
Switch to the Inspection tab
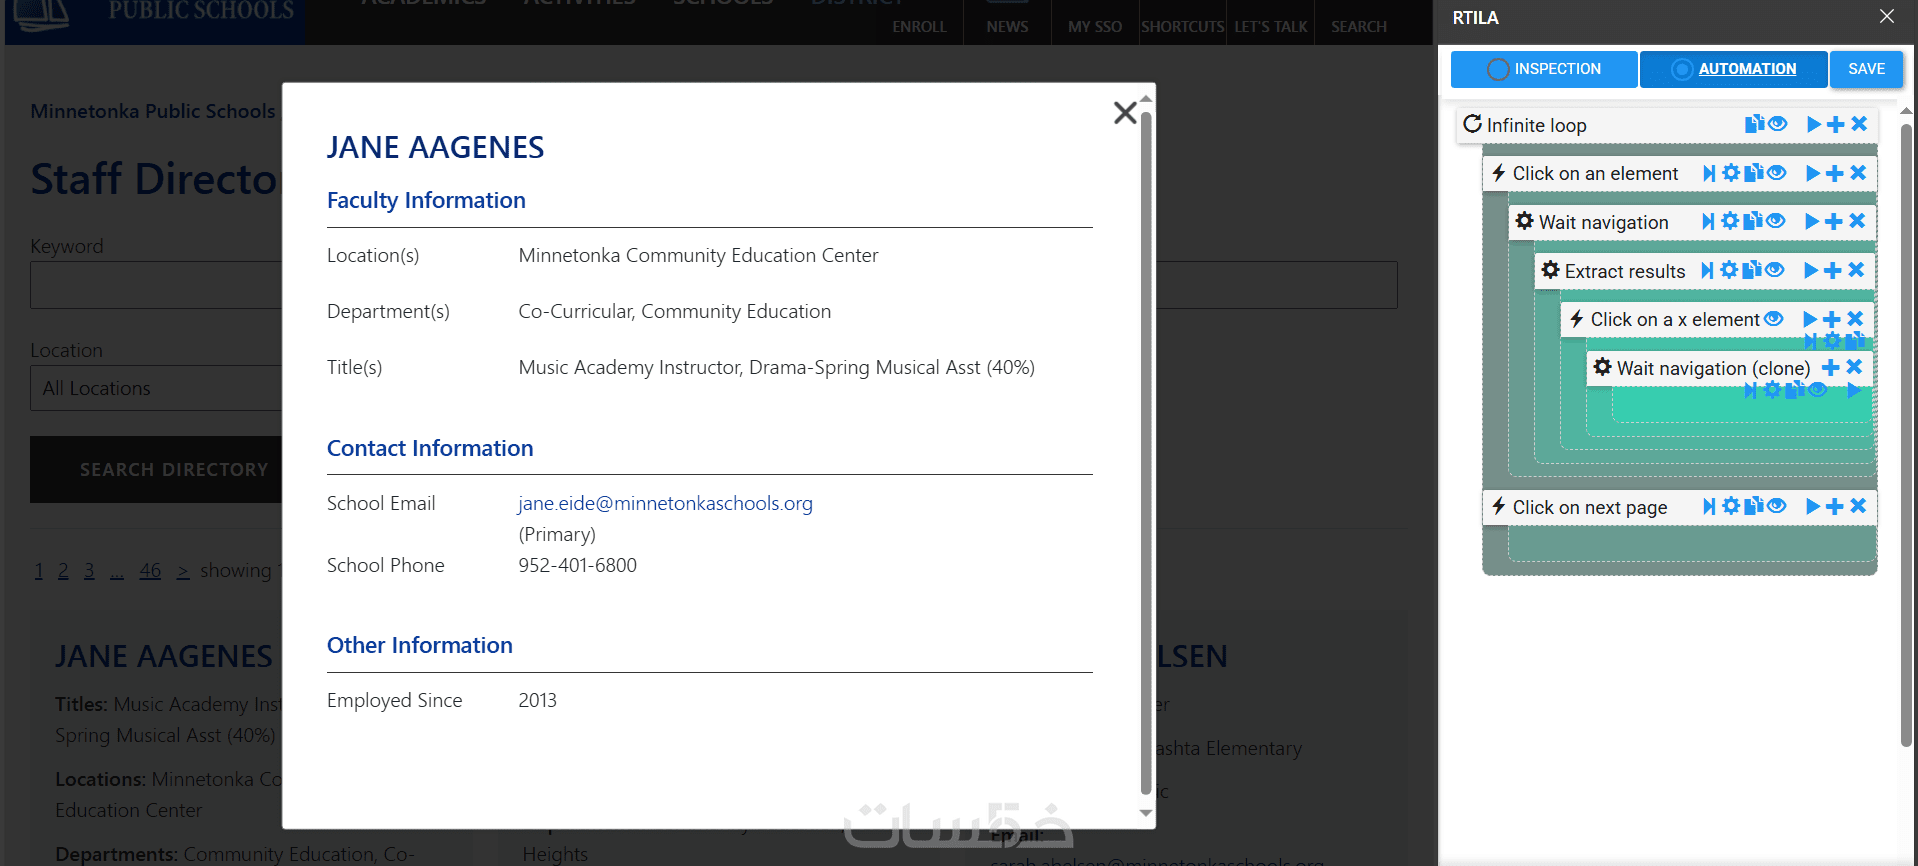(1544, 69)
